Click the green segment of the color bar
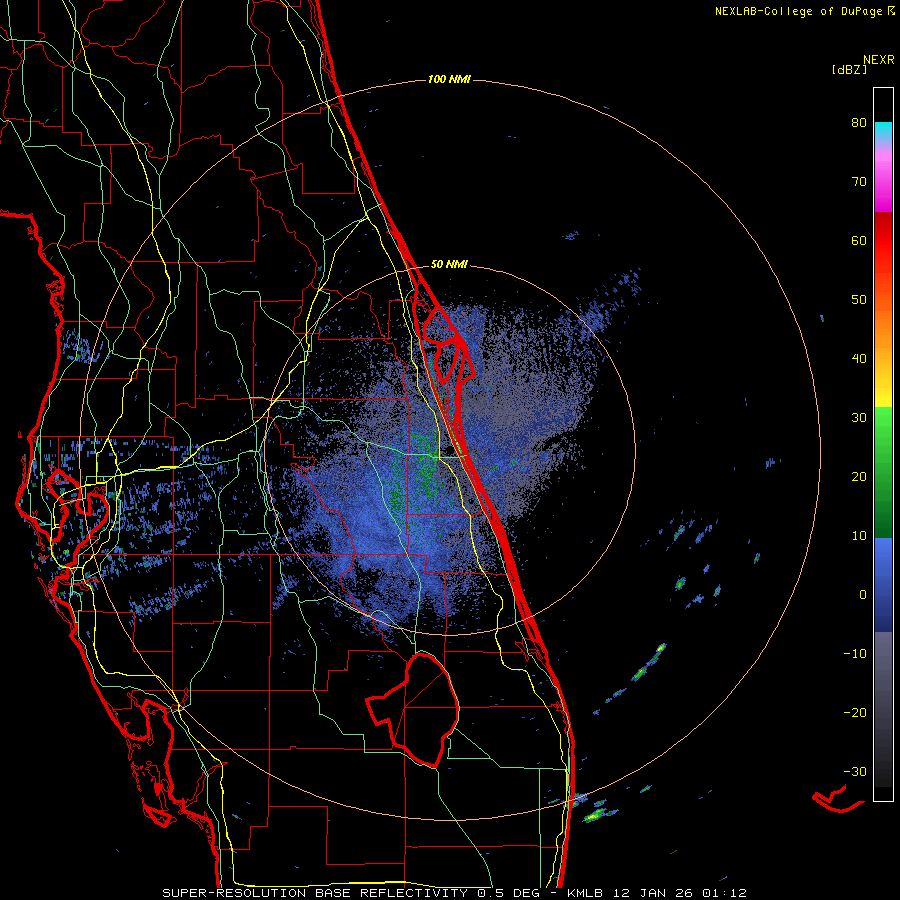900x900 pixels. coord(883,472)
